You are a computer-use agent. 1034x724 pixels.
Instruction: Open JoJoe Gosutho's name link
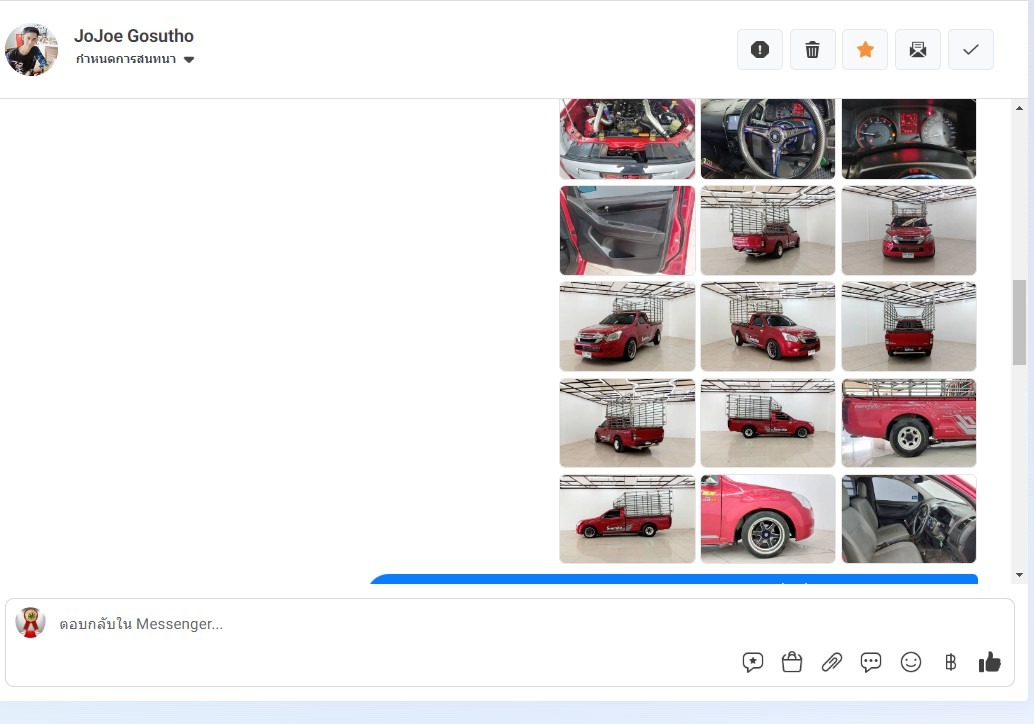click(134, 36)
